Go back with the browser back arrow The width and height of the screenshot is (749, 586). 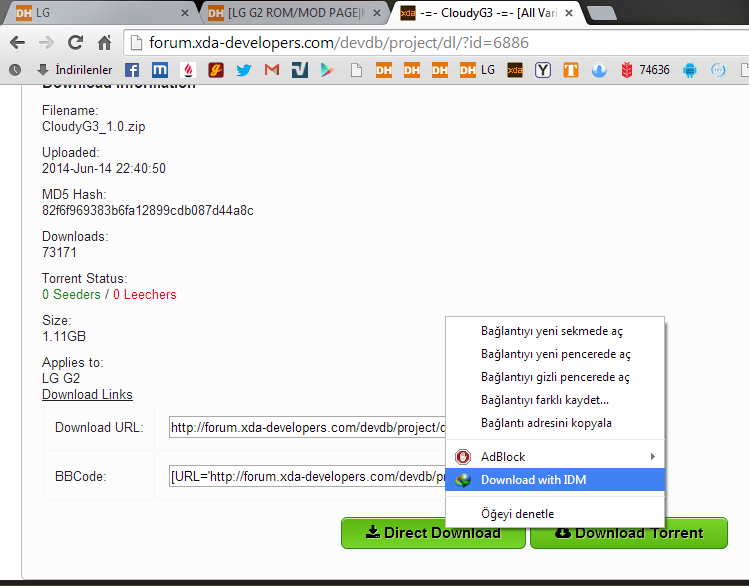pos(18,43)
